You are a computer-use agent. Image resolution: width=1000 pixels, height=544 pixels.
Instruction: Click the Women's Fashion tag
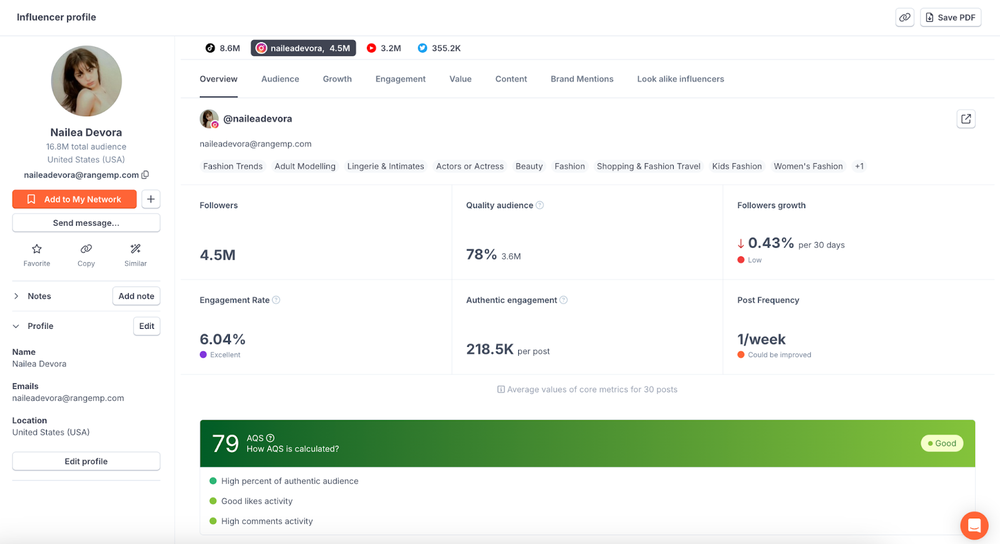pyautogui.click(x=808, y=166)
